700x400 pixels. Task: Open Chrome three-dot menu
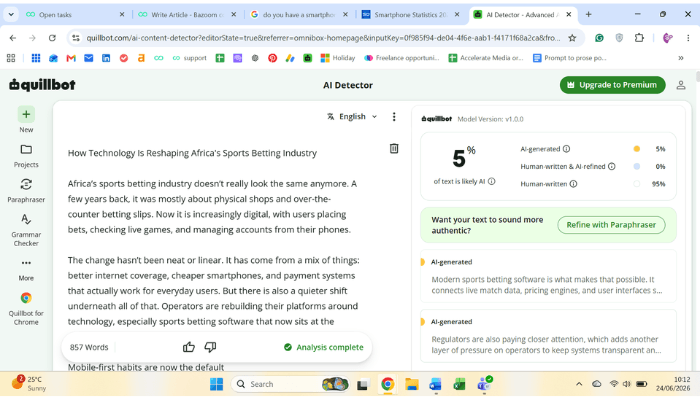[688, 38]
